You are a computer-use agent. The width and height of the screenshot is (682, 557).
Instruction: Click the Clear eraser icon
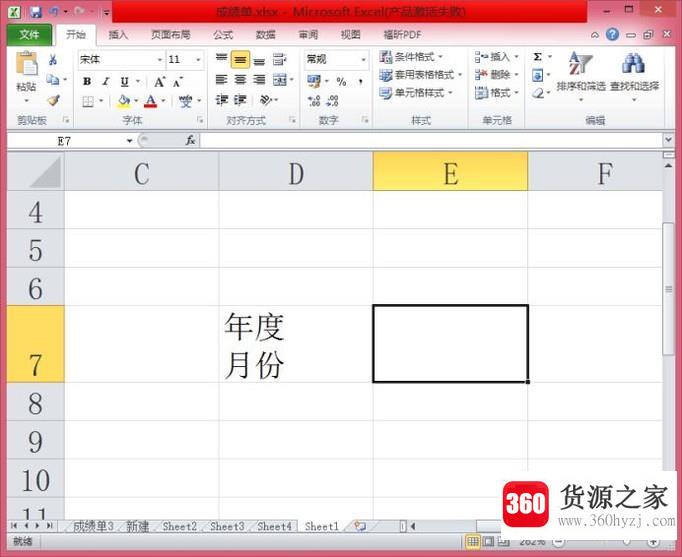[x=538, y=93]
